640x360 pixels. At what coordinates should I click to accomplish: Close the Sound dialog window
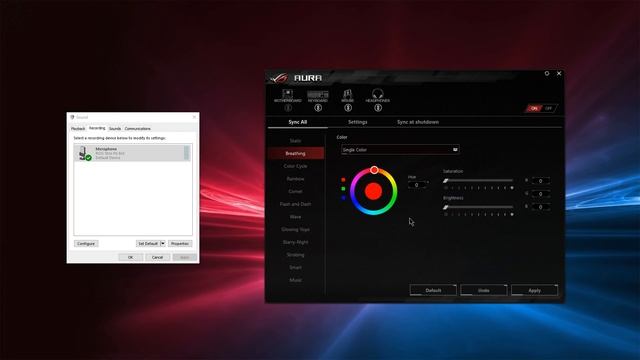pyautogui.click(x=194, y=117)
